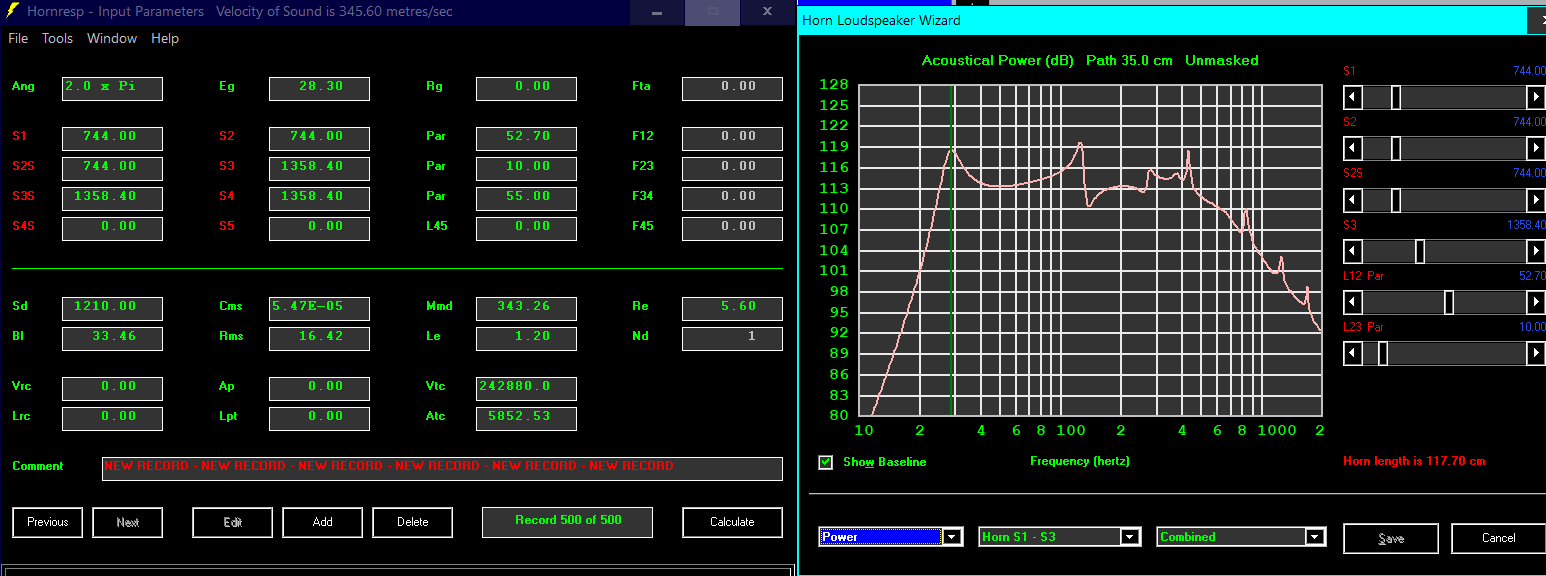
Task: Open the Help menu
Action: [x=165, y=38]
